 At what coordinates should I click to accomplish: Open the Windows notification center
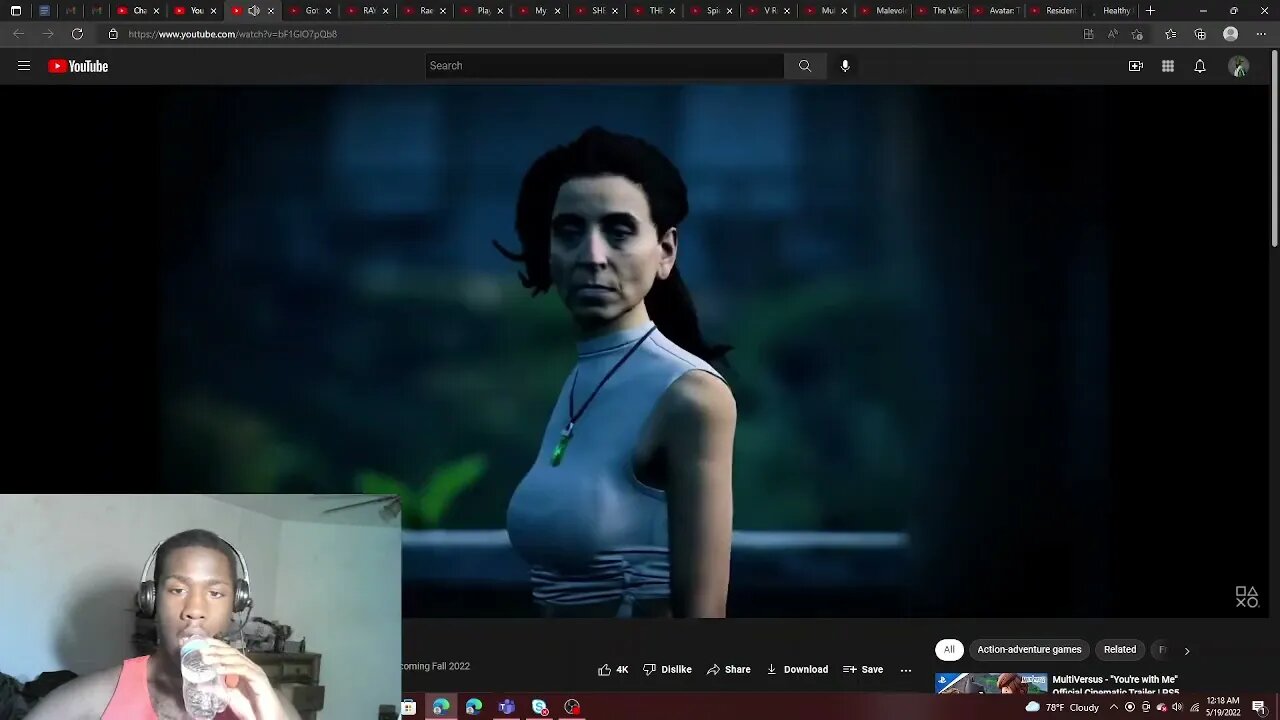pos(1259,707)
